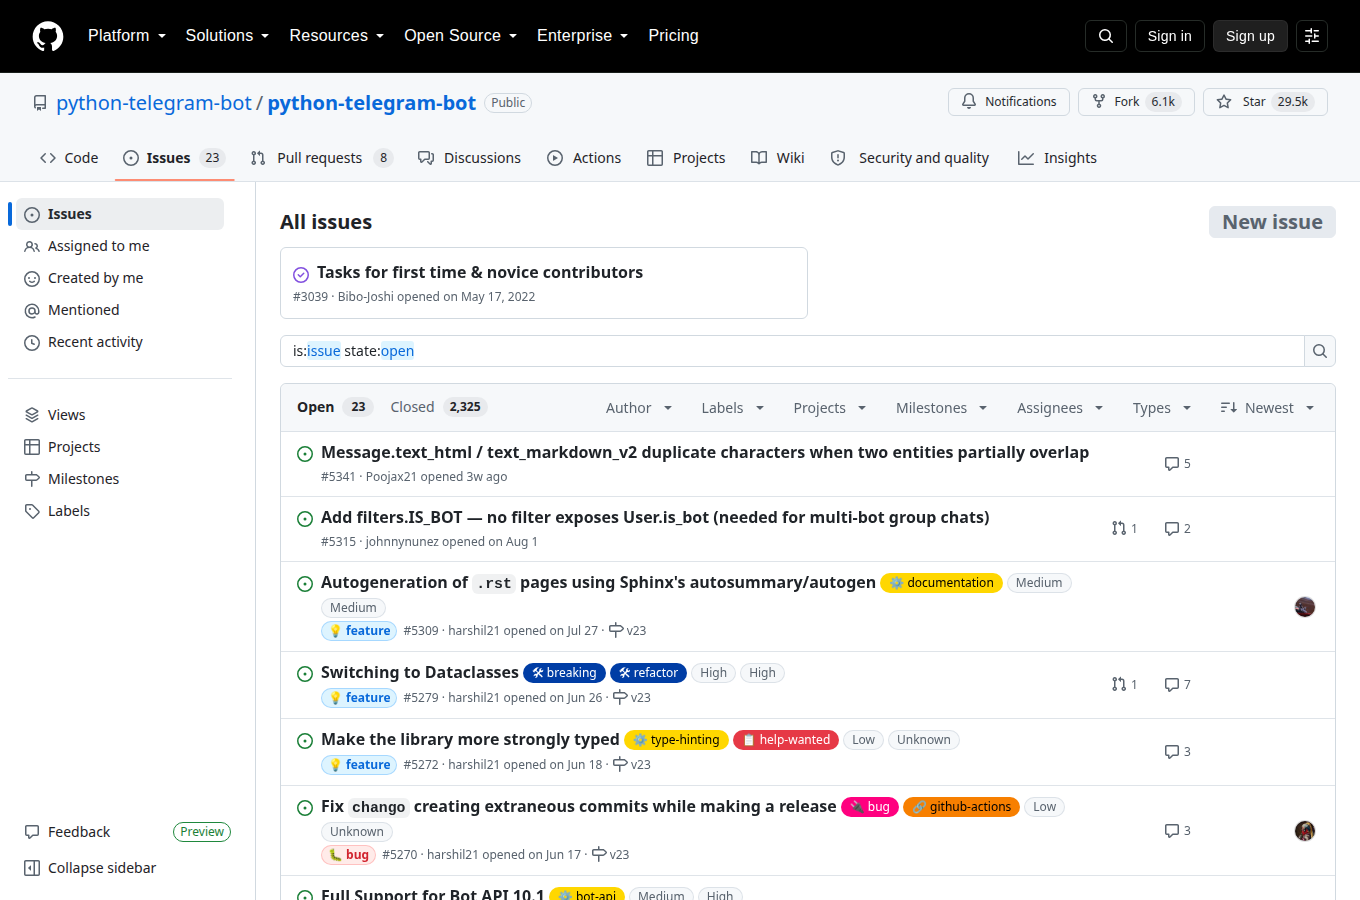The image size is (1360, 900).
Task: Open the Projects filter dropdown
Action: pyautogui.click(x=830, y=408)
